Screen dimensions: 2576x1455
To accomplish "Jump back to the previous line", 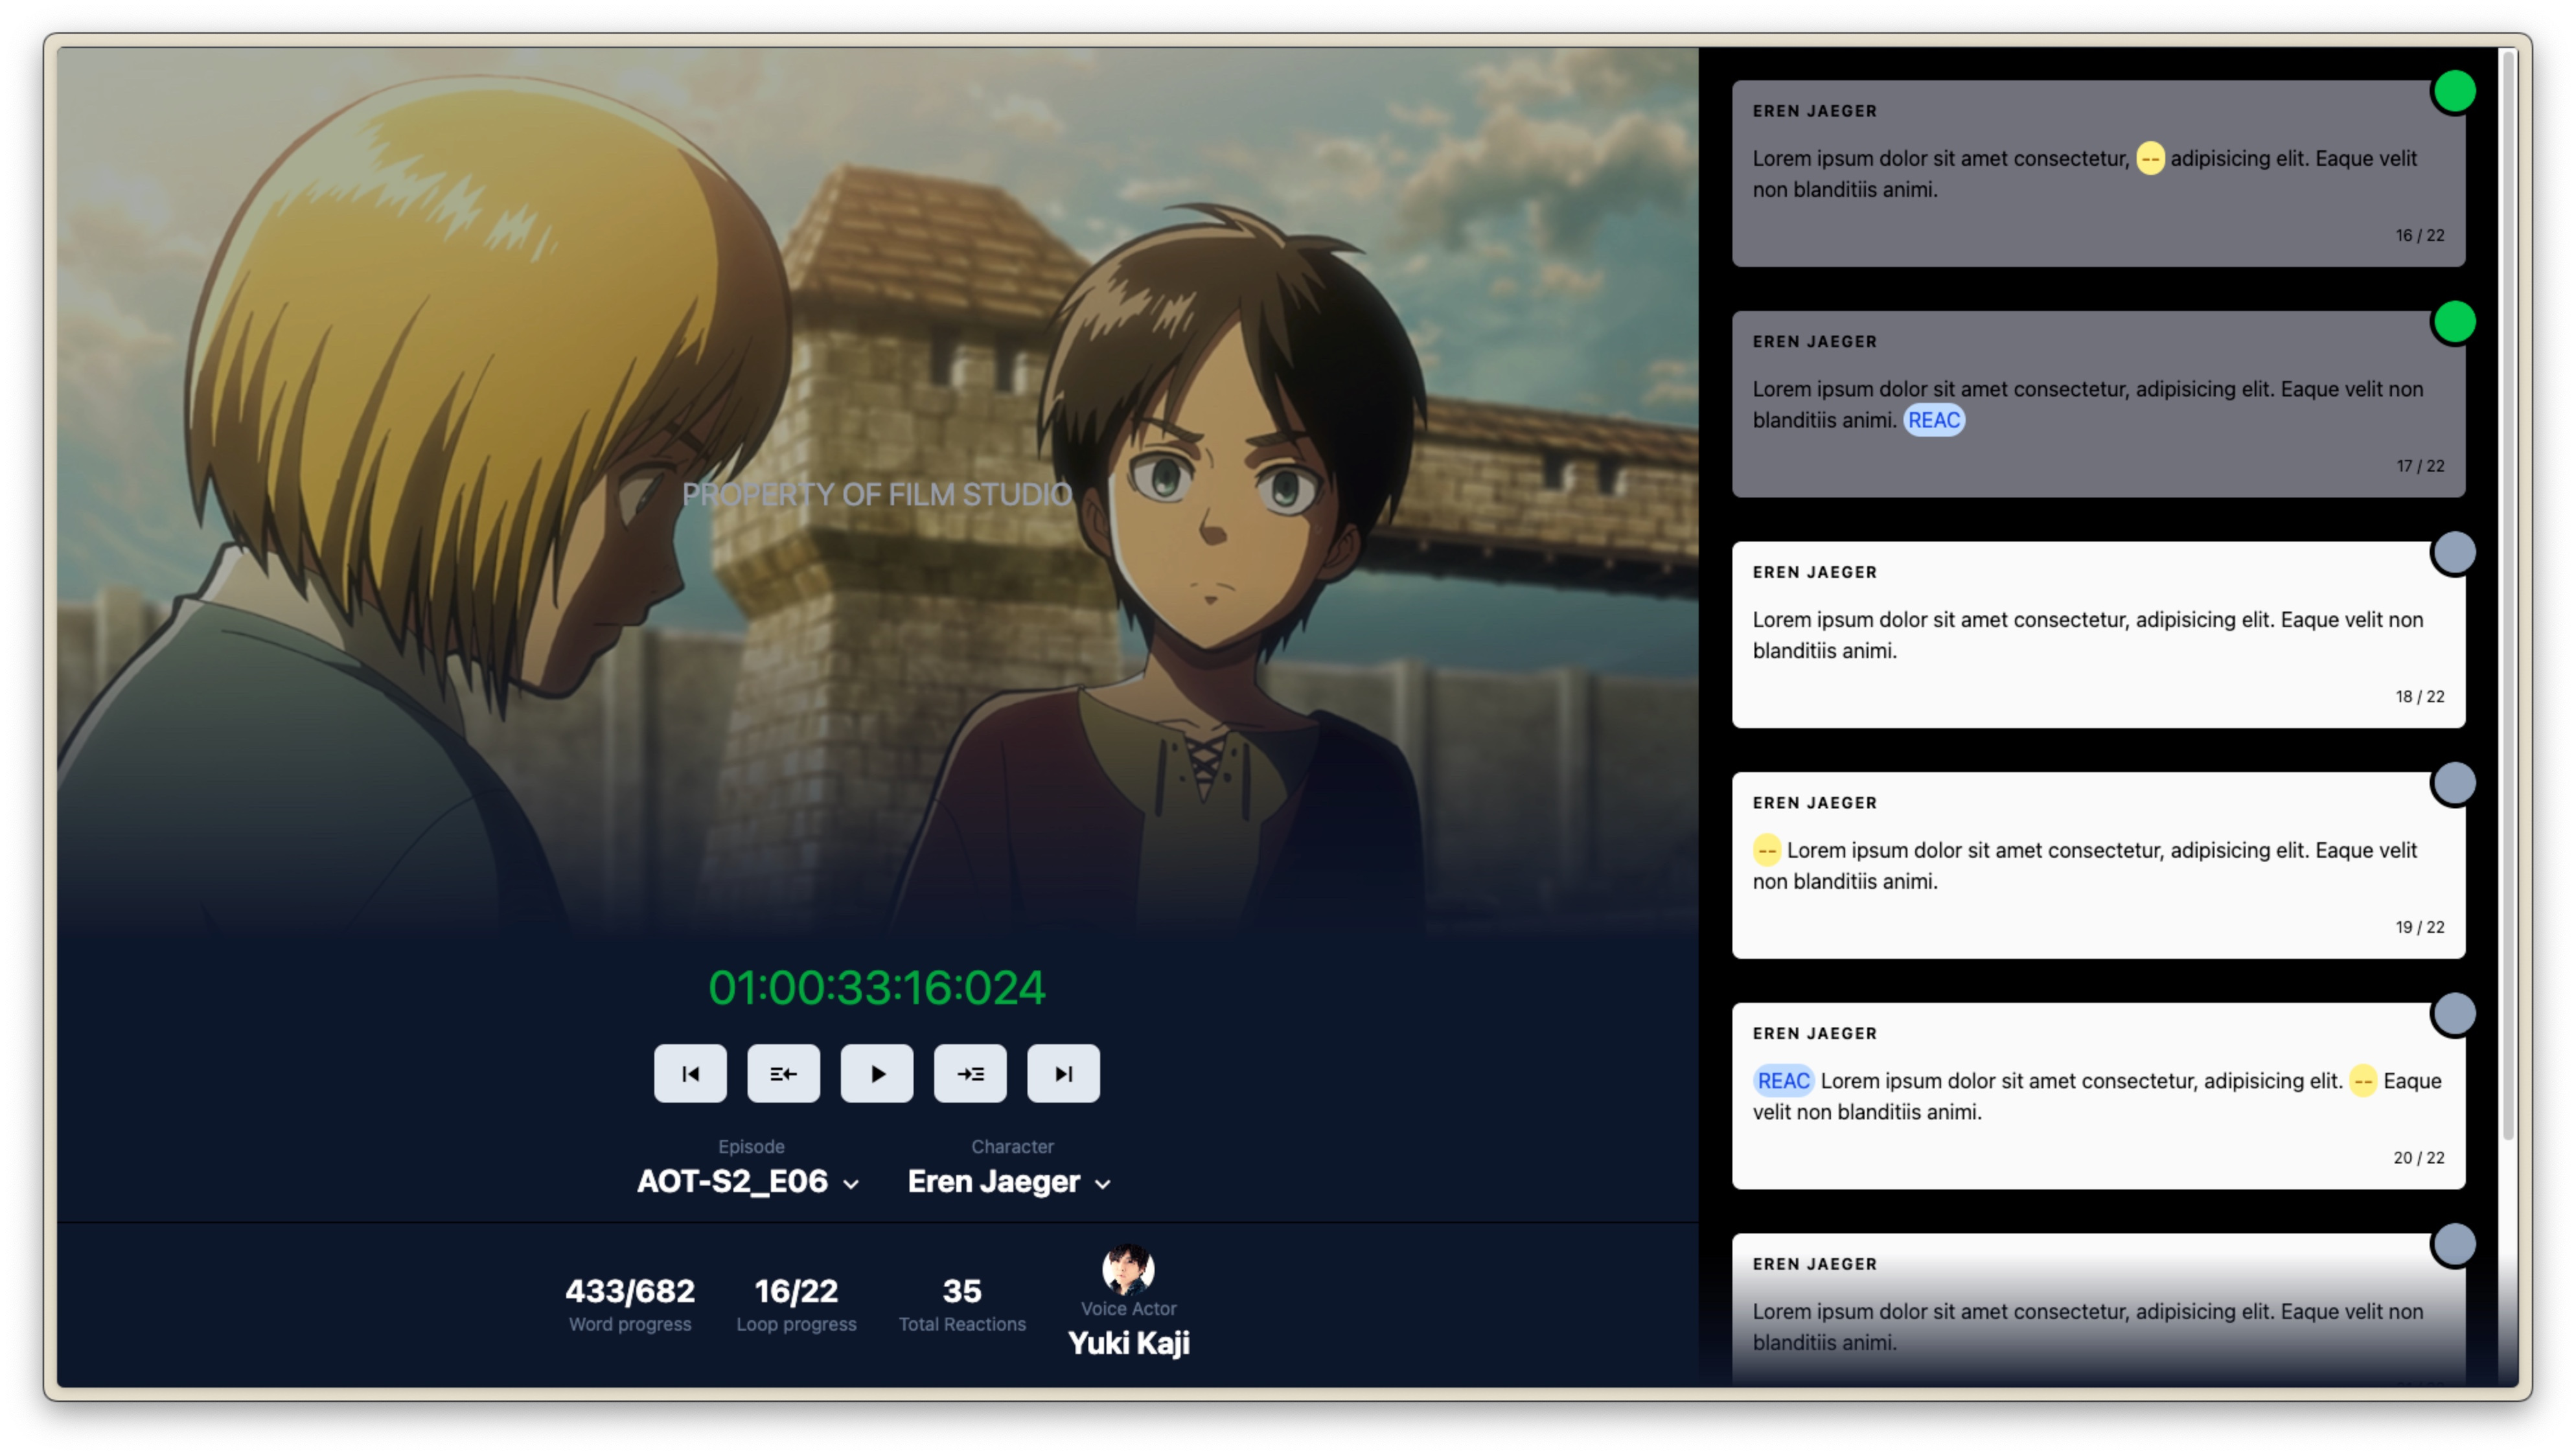I will click(783, 1073).
